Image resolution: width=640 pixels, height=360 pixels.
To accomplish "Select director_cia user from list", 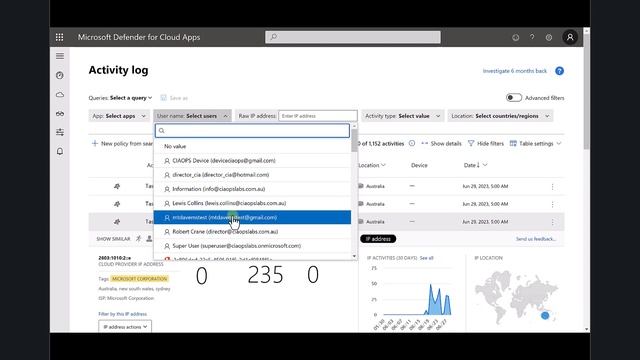I will [252, 175].
